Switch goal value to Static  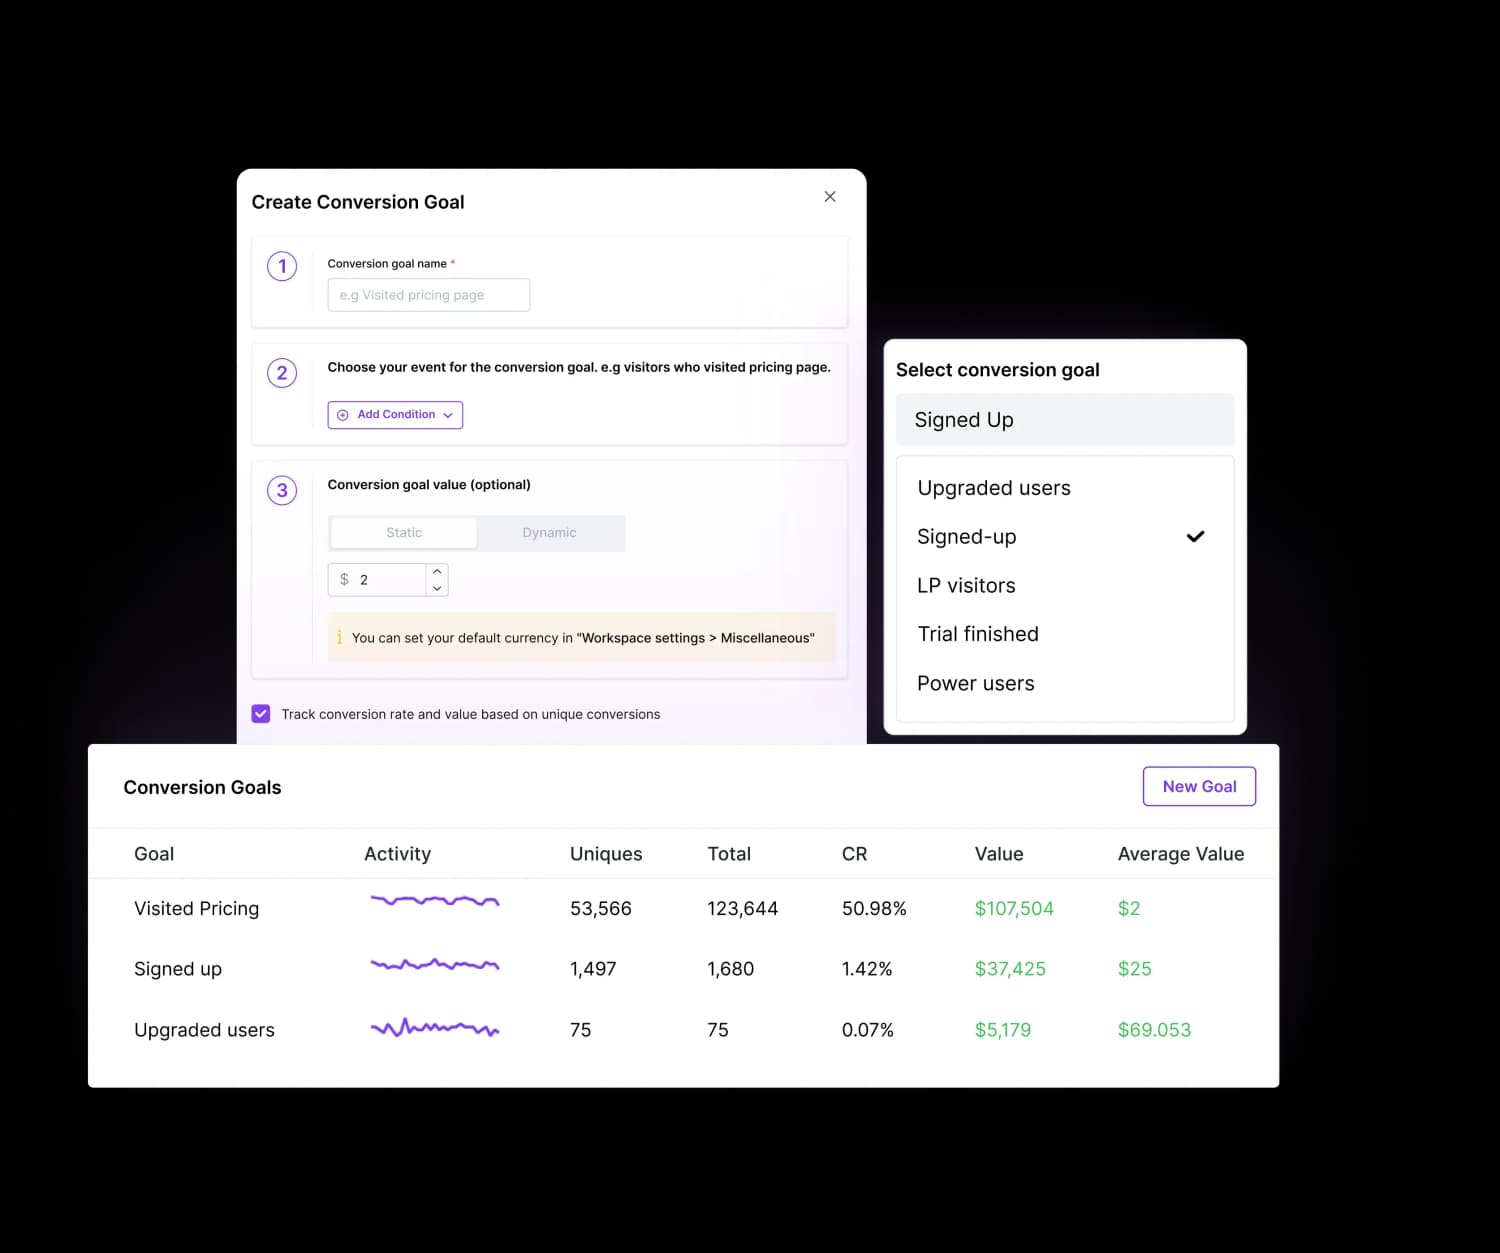[x=404, y=533]
